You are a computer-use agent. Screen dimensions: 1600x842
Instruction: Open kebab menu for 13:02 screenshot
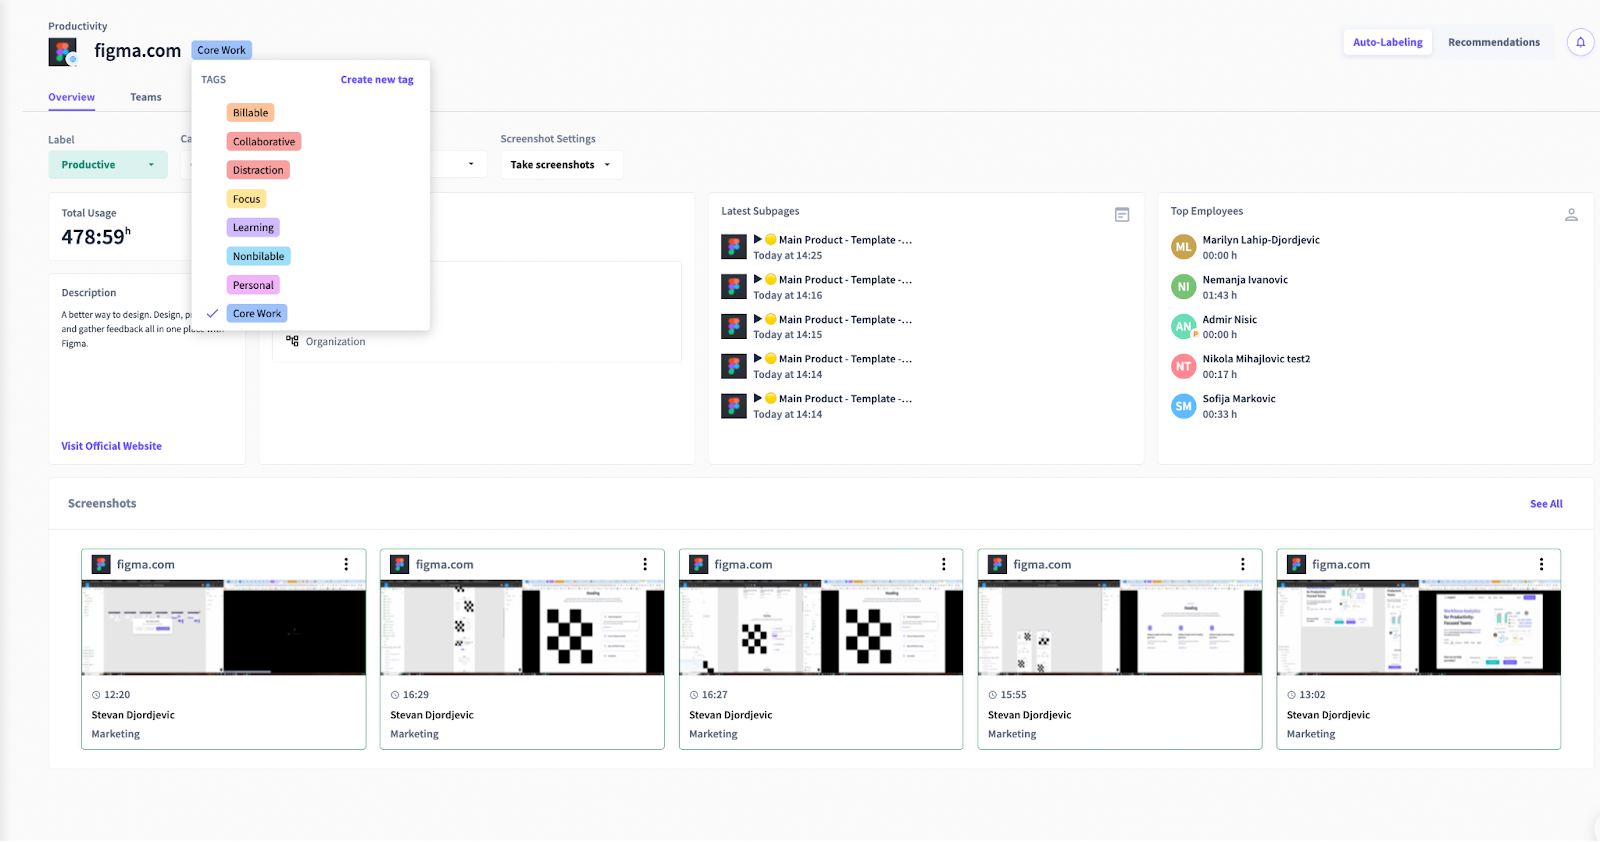pos(1541,565)
